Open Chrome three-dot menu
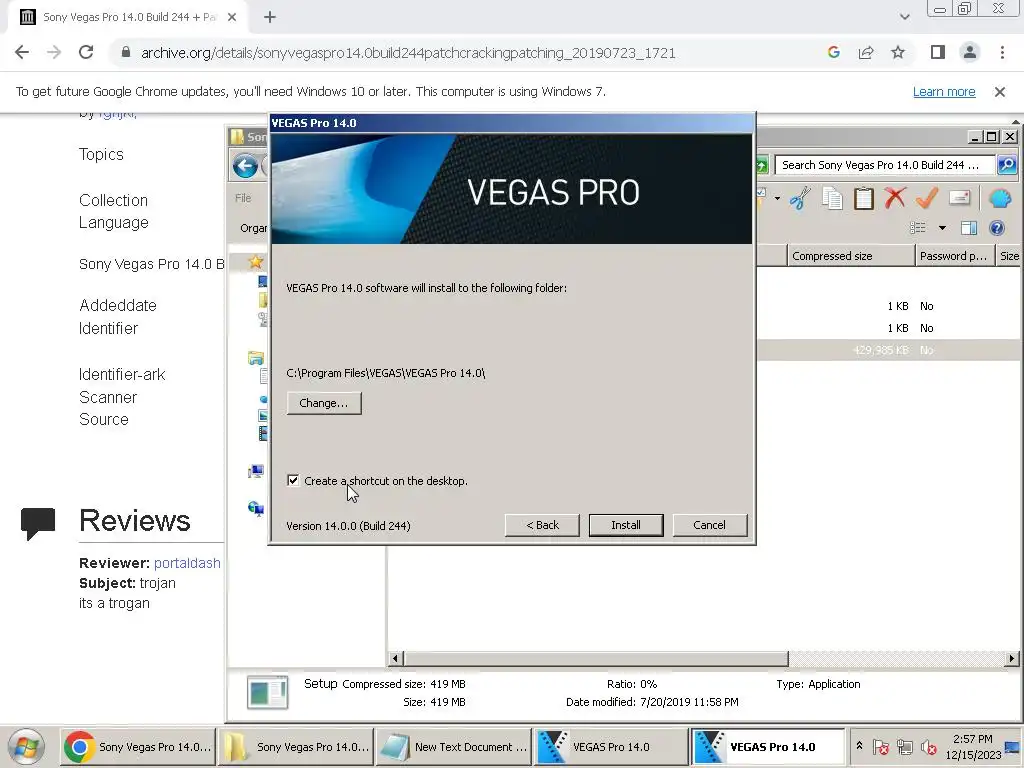The height and width of the screenshot is (768, 1024). [x=1002, y=52]
